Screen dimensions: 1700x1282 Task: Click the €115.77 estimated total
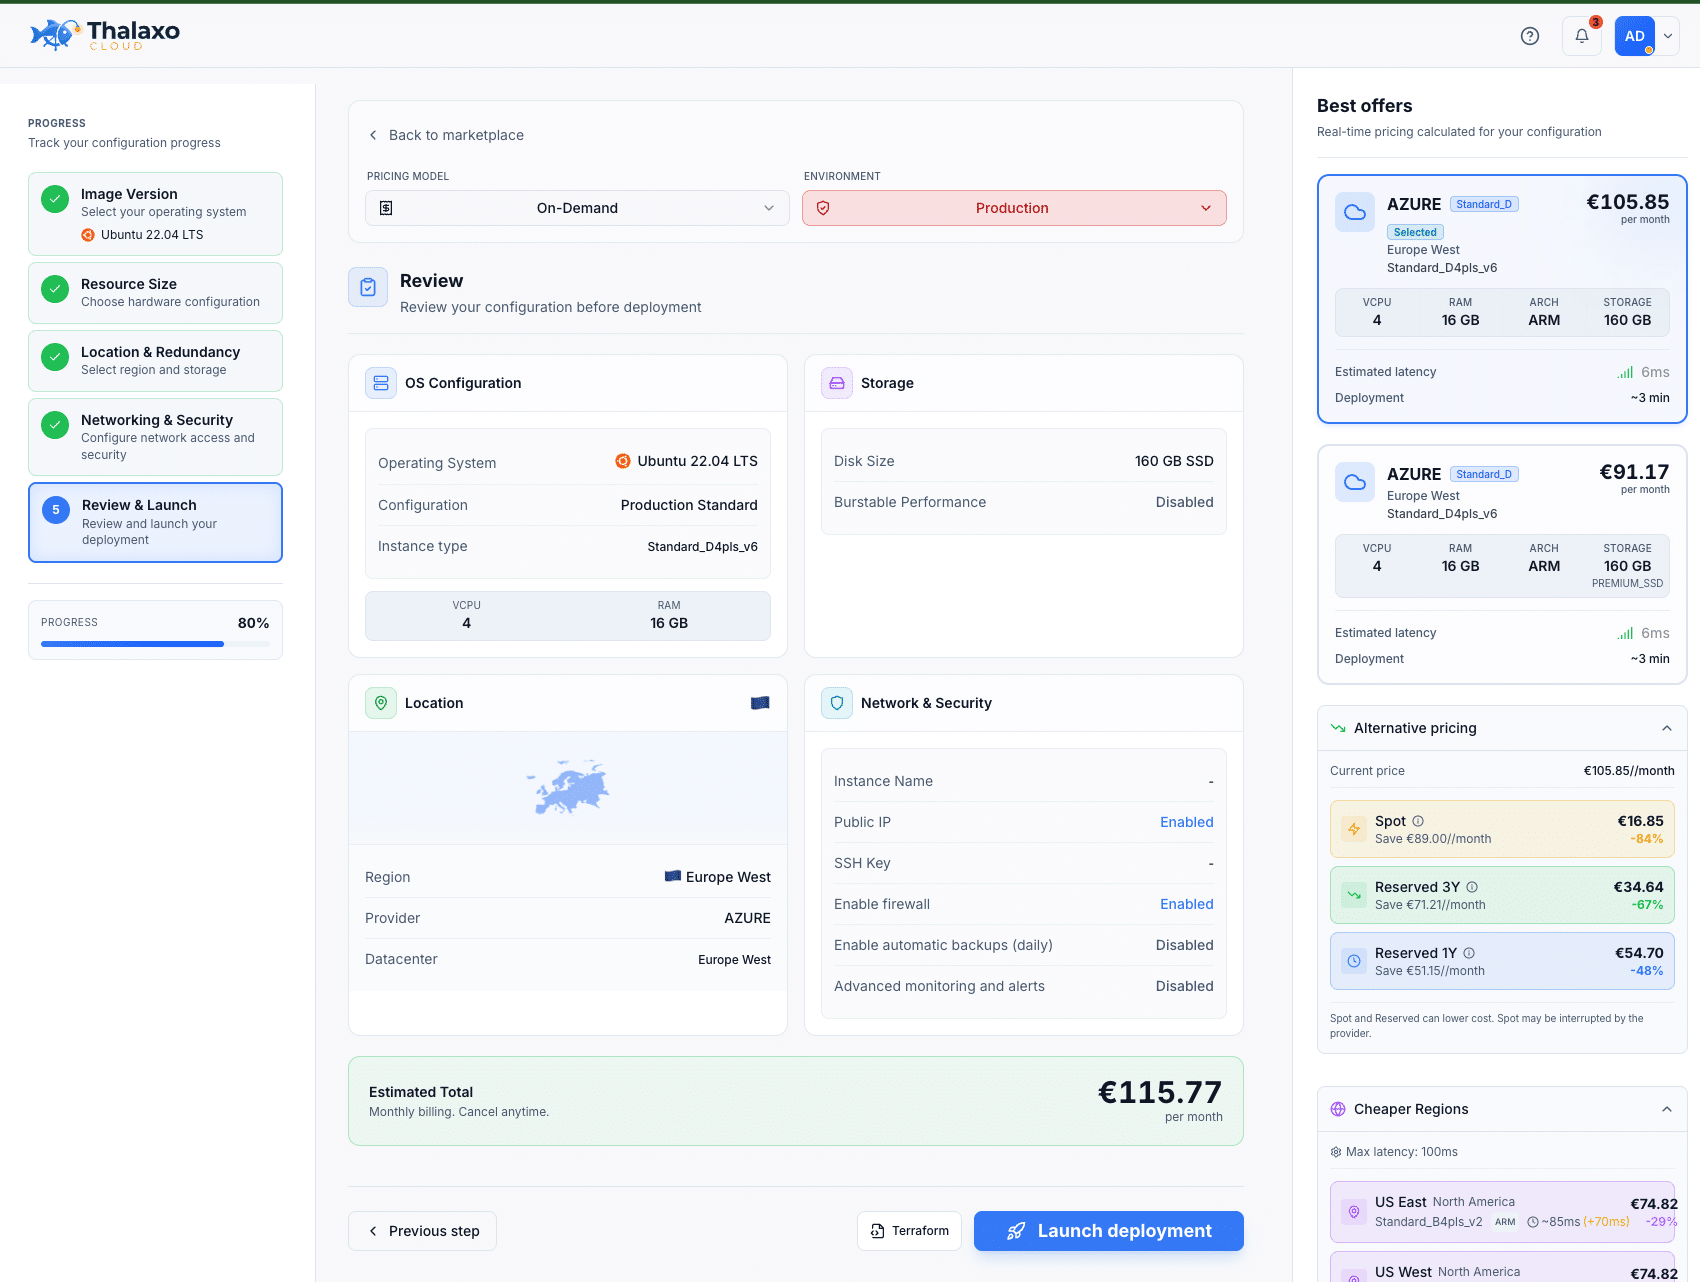click(x=1160, y=1092)
